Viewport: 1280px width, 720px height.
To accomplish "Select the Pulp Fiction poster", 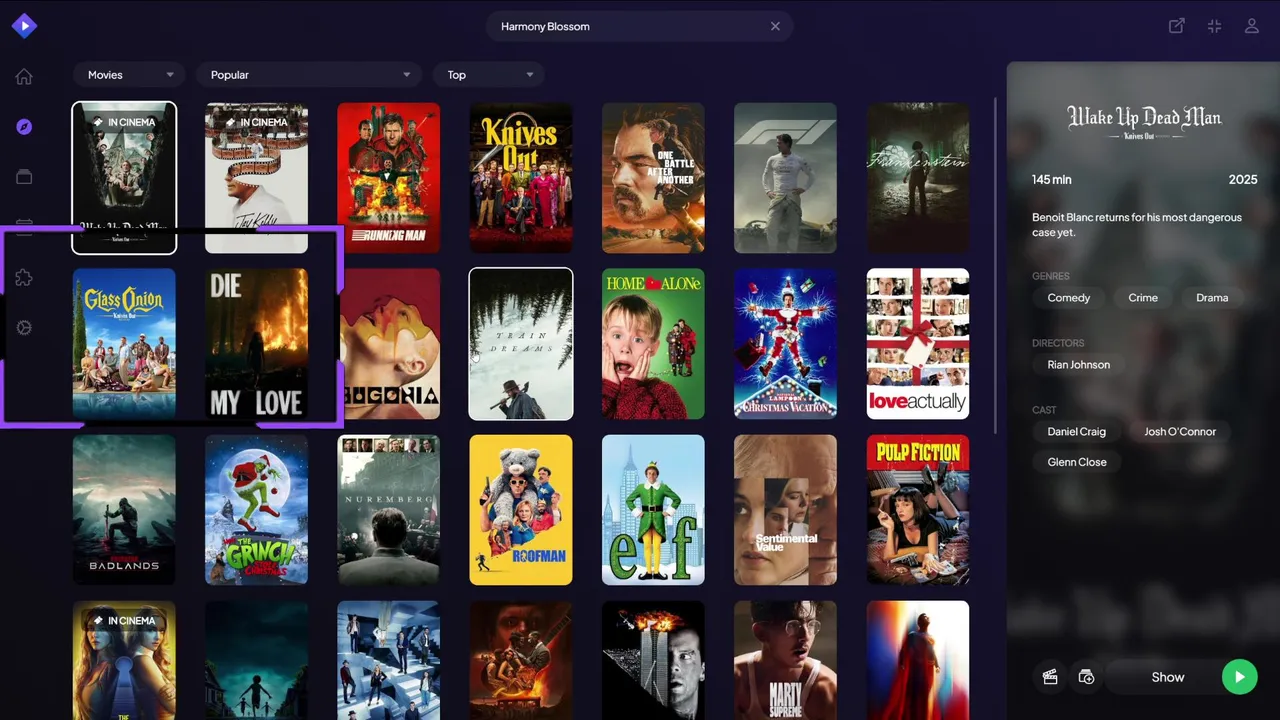I will pyautogui.click(x=918, y=510).
